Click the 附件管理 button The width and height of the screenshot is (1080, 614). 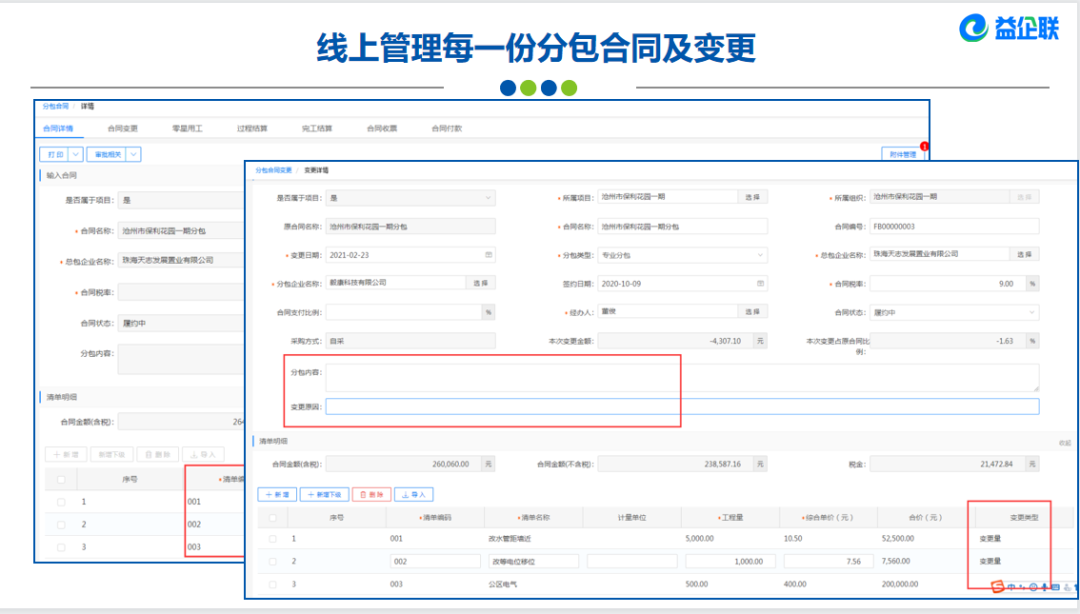902,154
